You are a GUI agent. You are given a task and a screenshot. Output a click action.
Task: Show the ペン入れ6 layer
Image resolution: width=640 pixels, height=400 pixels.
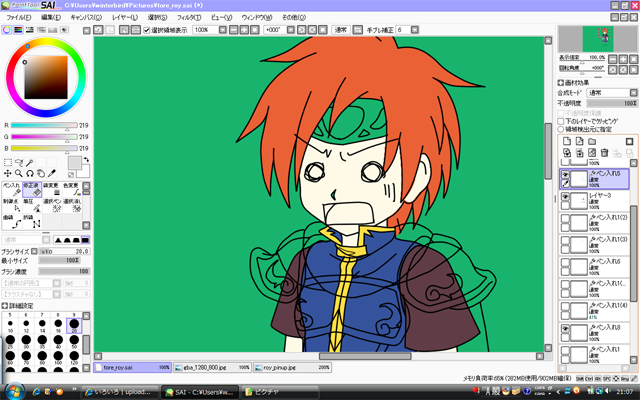[565, 262]
